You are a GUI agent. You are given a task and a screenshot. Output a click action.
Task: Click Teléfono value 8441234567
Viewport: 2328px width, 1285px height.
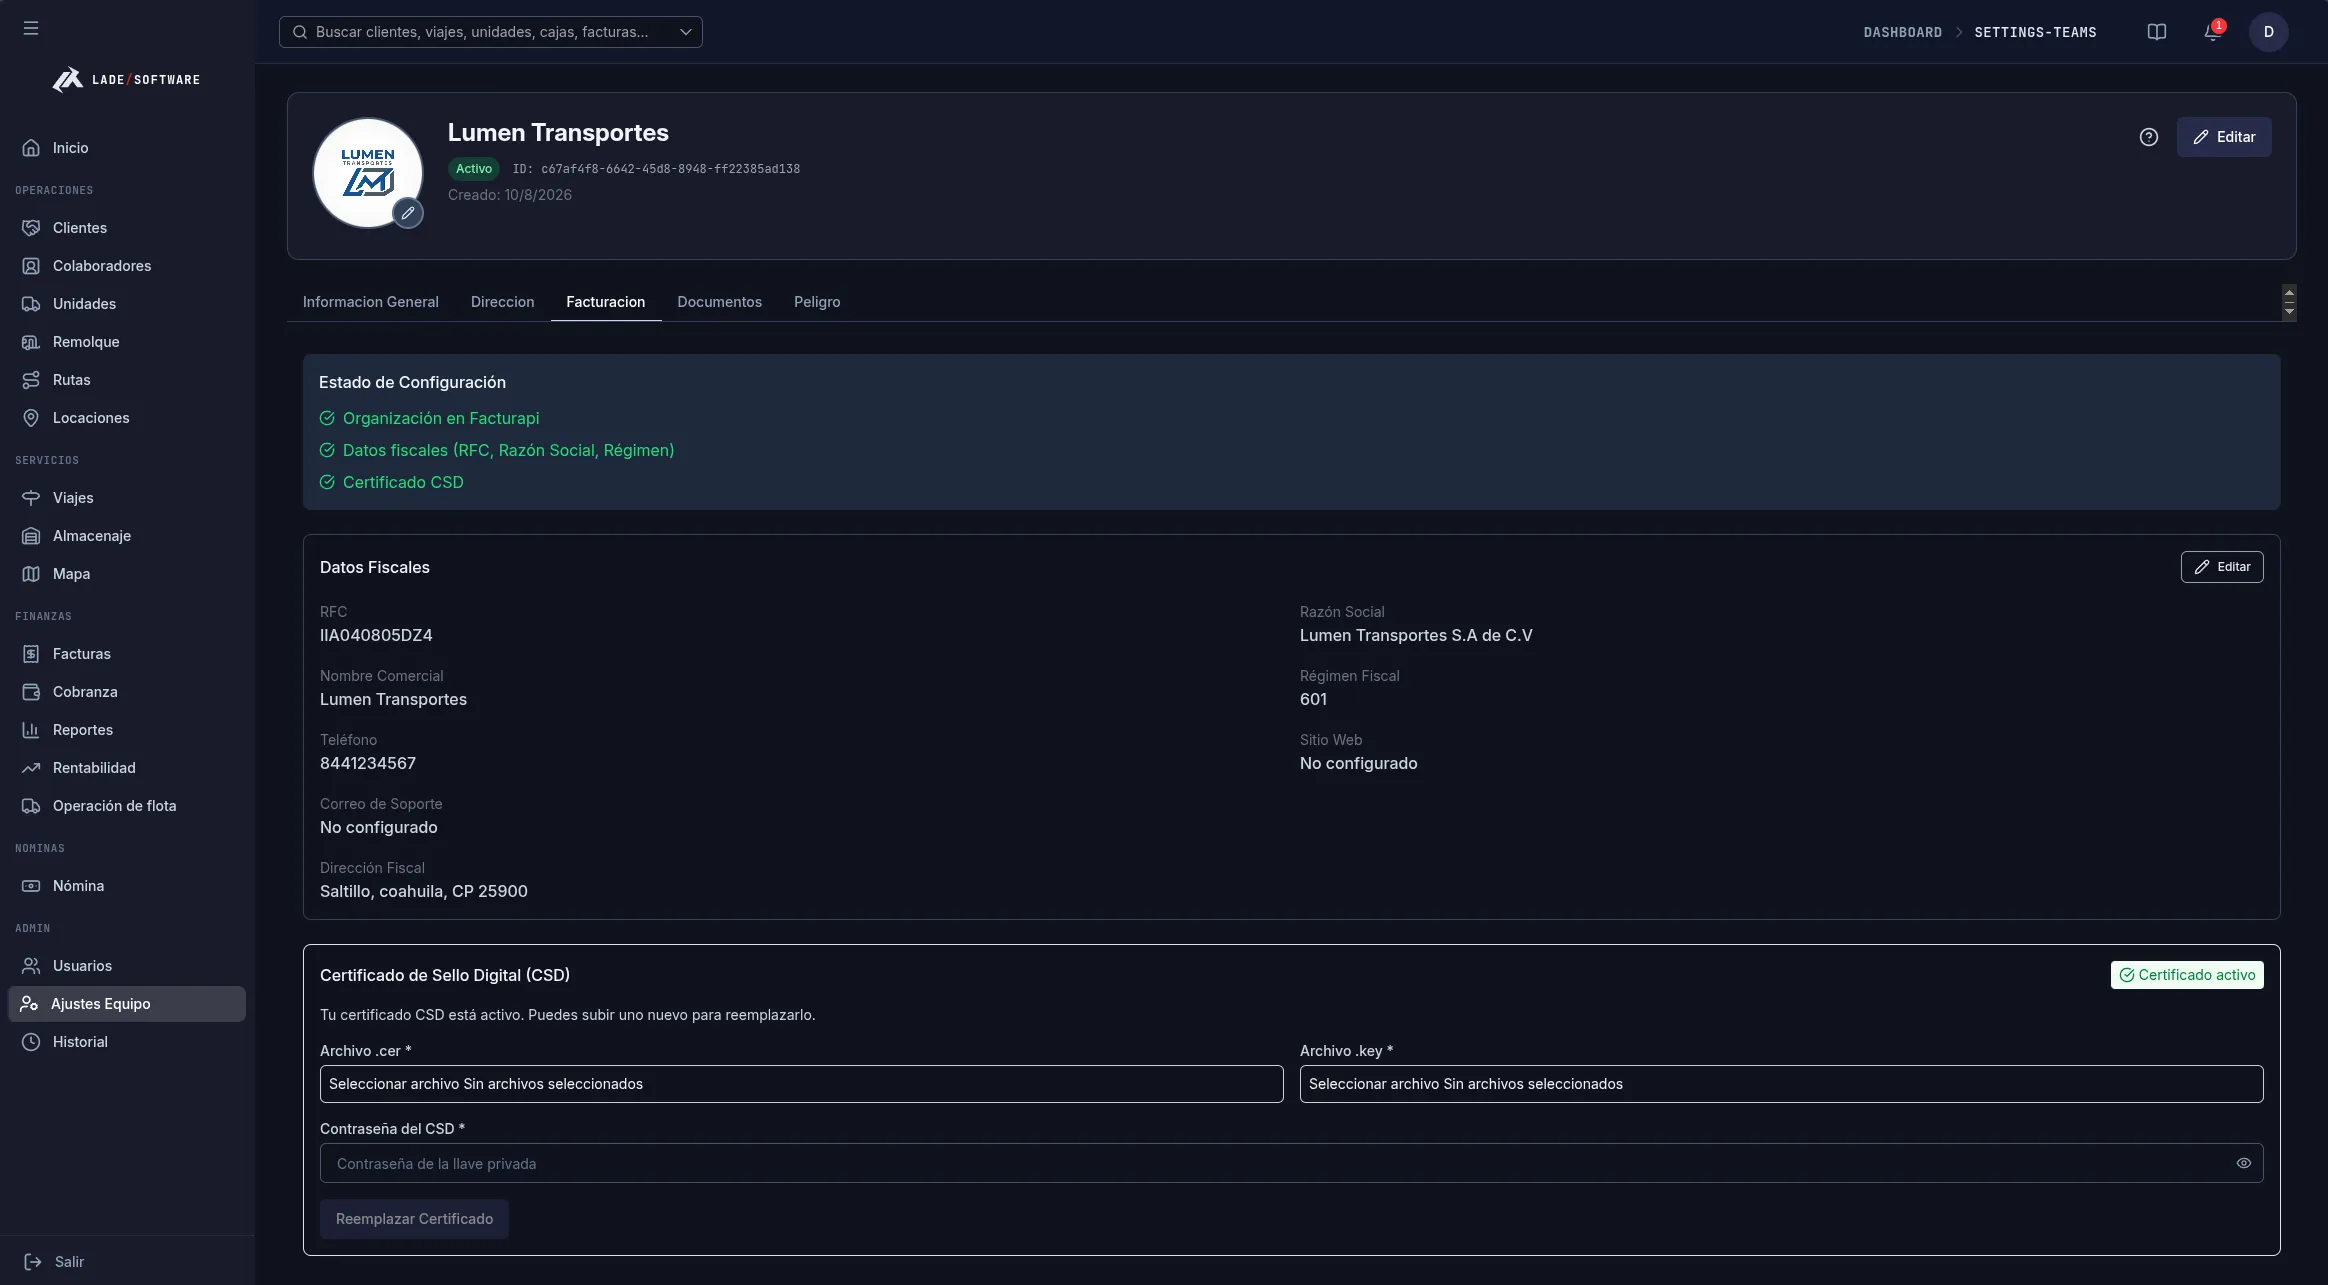pos(368,763)
